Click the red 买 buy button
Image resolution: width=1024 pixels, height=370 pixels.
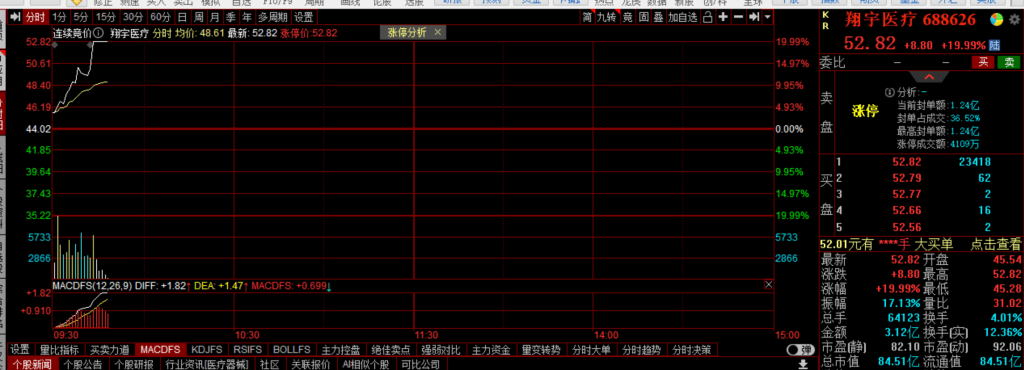(x=982, y=62)
